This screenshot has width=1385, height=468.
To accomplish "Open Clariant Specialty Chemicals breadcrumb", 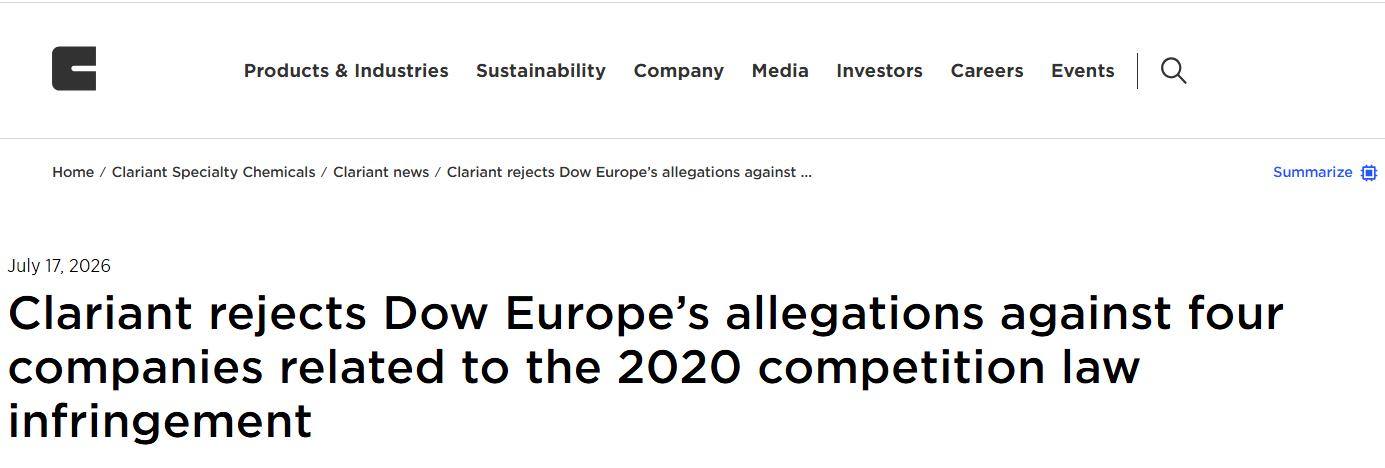I will tap(213, 172).
